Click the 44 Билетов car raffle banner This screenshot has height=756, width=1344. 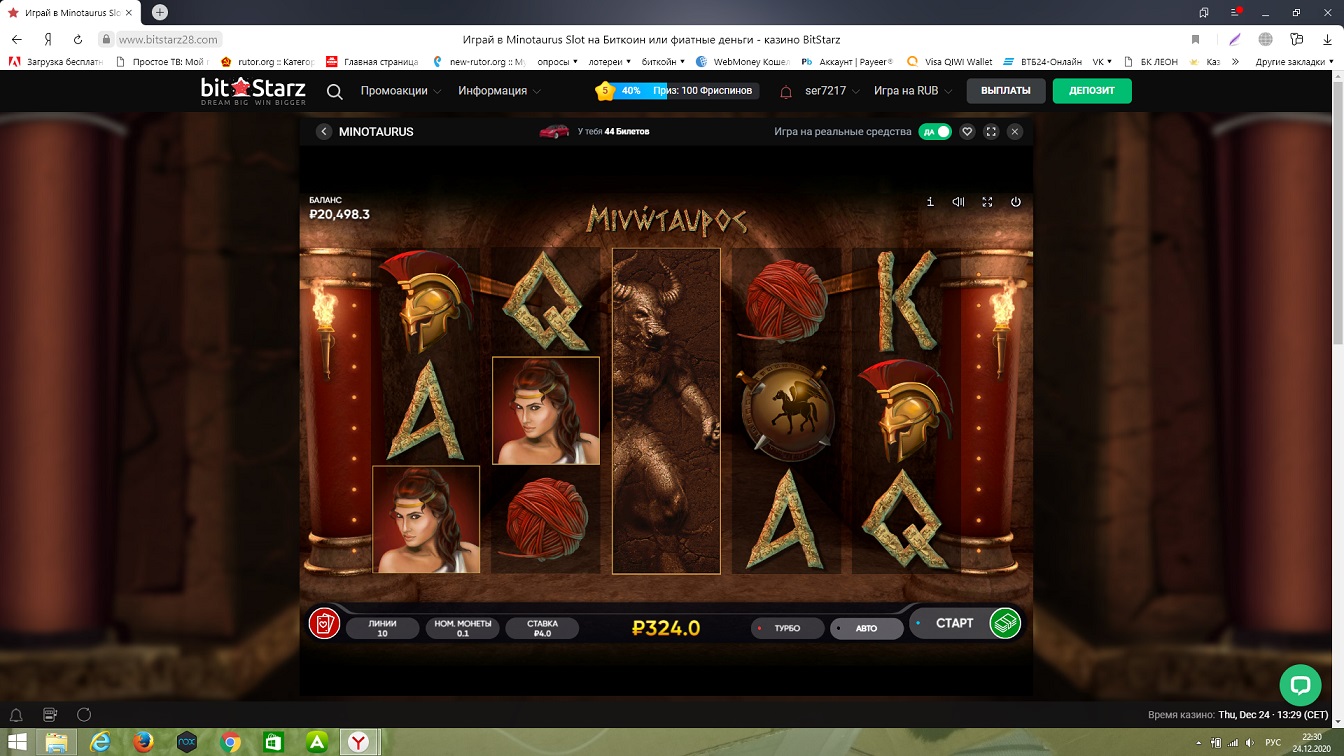click(x=594, y=132)
